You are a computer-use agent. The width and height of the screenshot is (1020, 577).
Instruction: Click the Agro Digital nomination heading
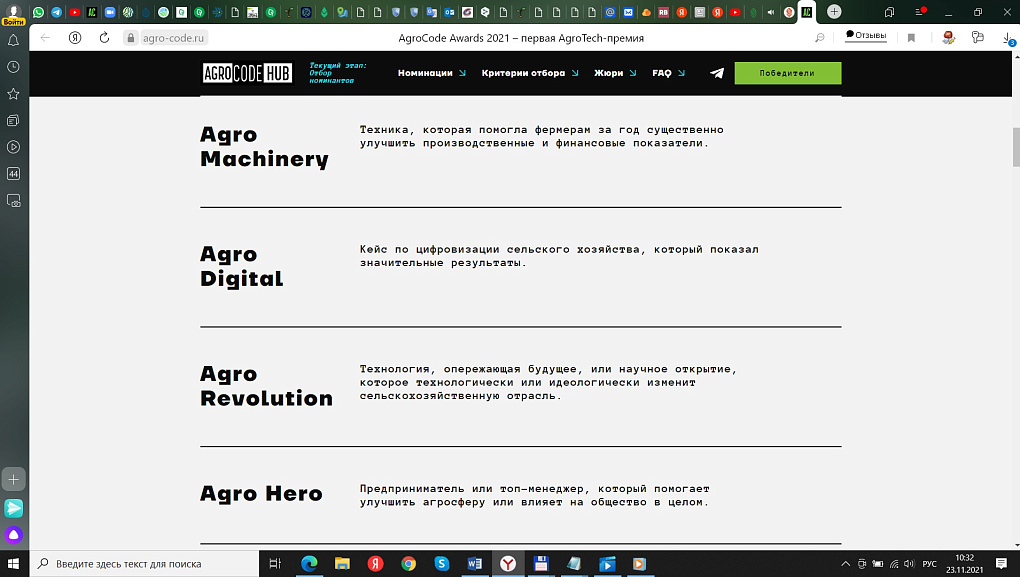[x=241, y=266]
